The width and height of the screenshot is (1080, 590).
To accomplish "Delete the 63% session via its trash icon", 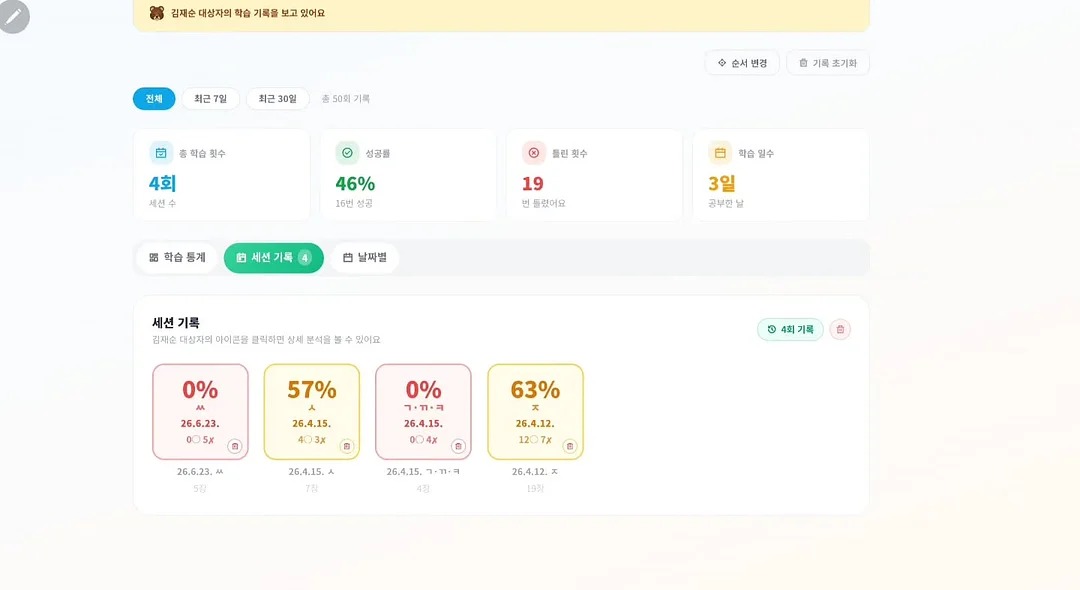I will click(x=570, y=446).
